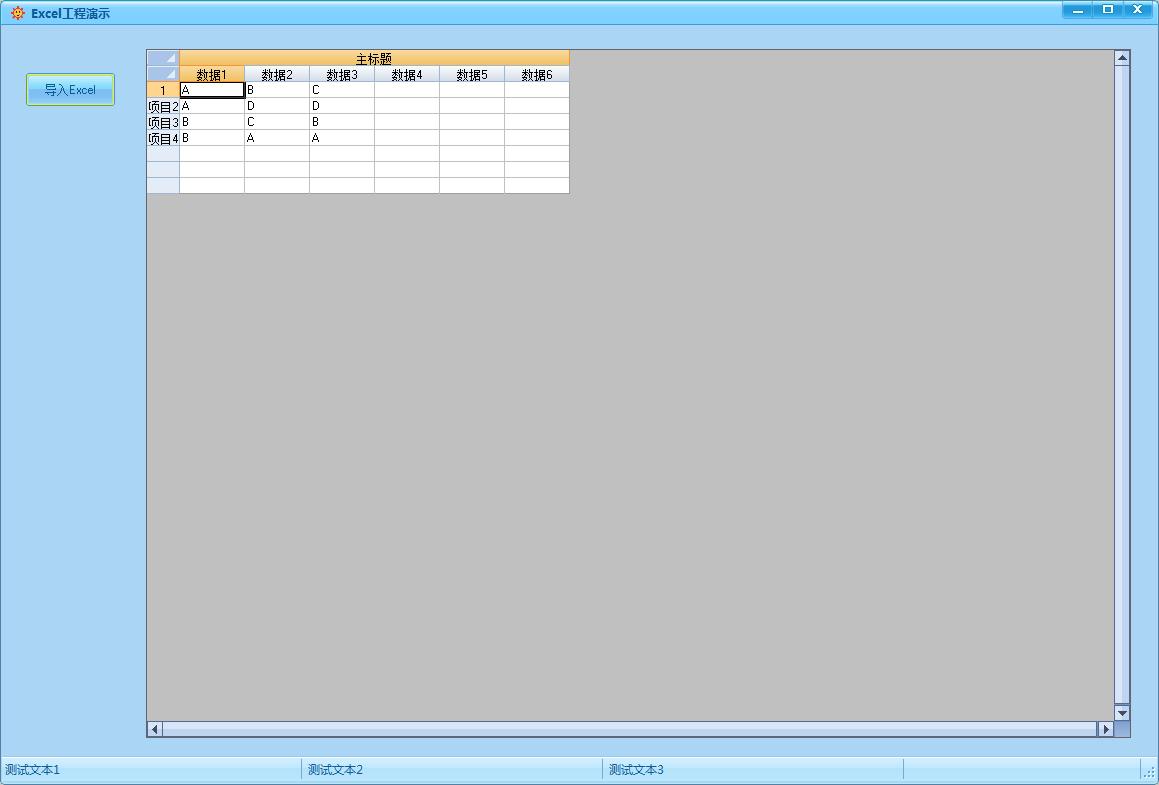1159x785 pixels.
Task: Click the left arrow of the horizontal scrollbar
Action: tap(153, 729)
